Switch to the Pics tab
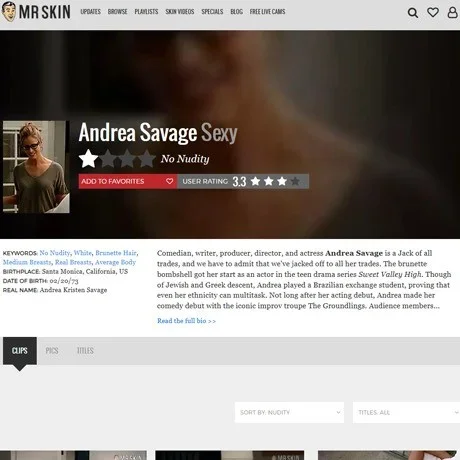This screenshot has height=460, width=460. click(52, 351)
